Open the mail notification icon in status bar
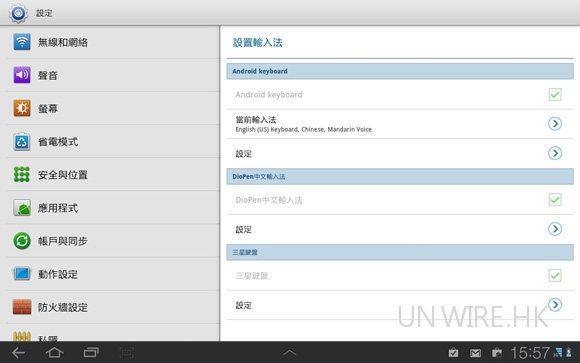 [475, 353]
